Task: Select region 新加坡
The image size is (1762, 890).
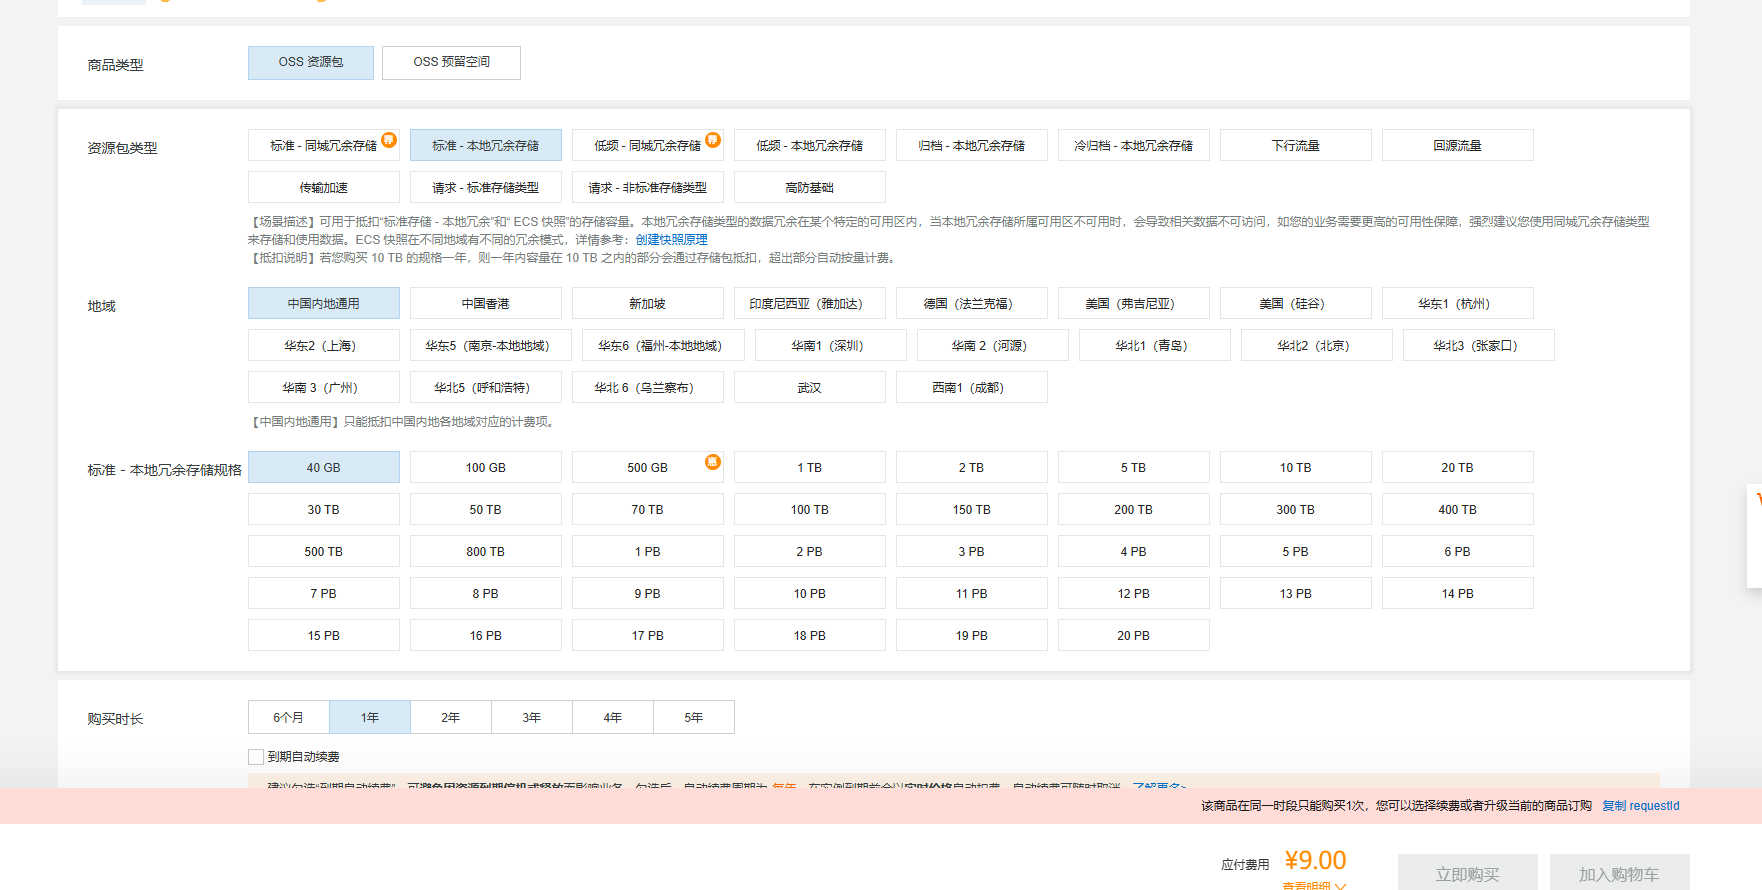Action: [x=648, y=304]
